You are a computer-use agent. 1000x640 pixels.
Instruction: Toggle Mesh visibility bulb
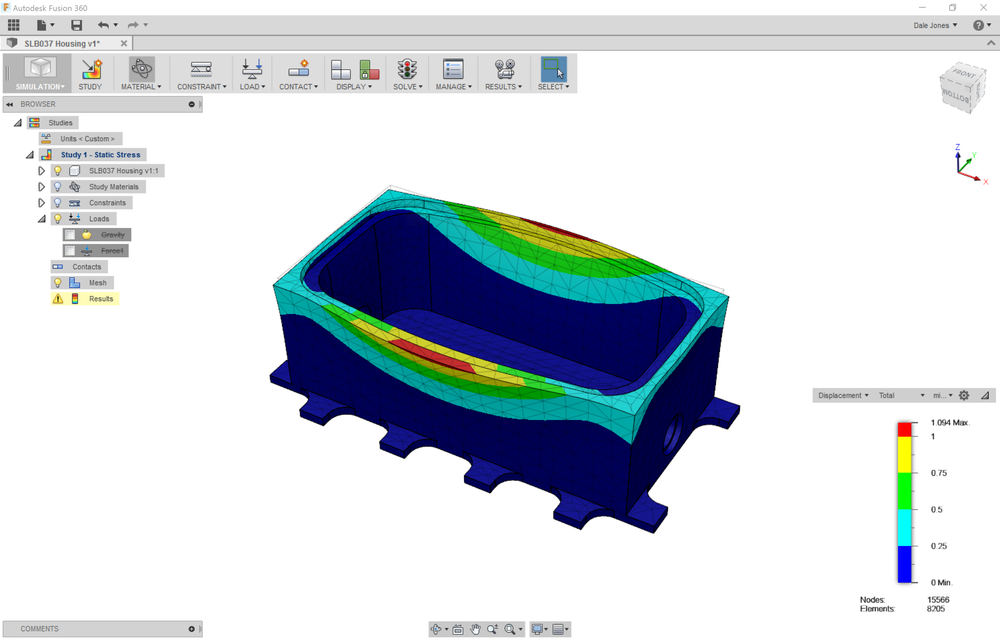click(x=57, y=282)
